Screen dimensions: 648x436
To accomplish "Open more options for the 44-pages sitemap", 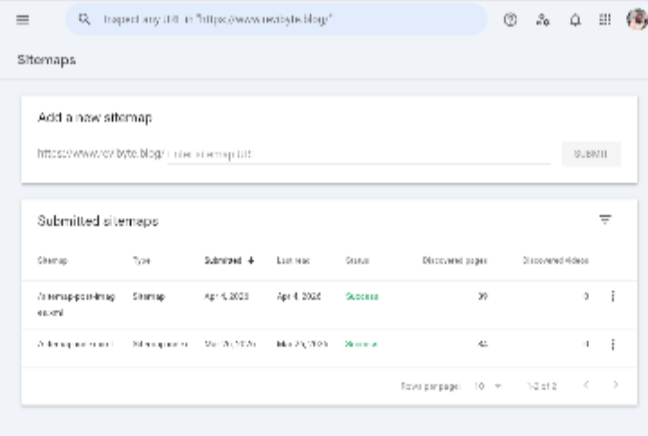I will [x=613, y=344].
